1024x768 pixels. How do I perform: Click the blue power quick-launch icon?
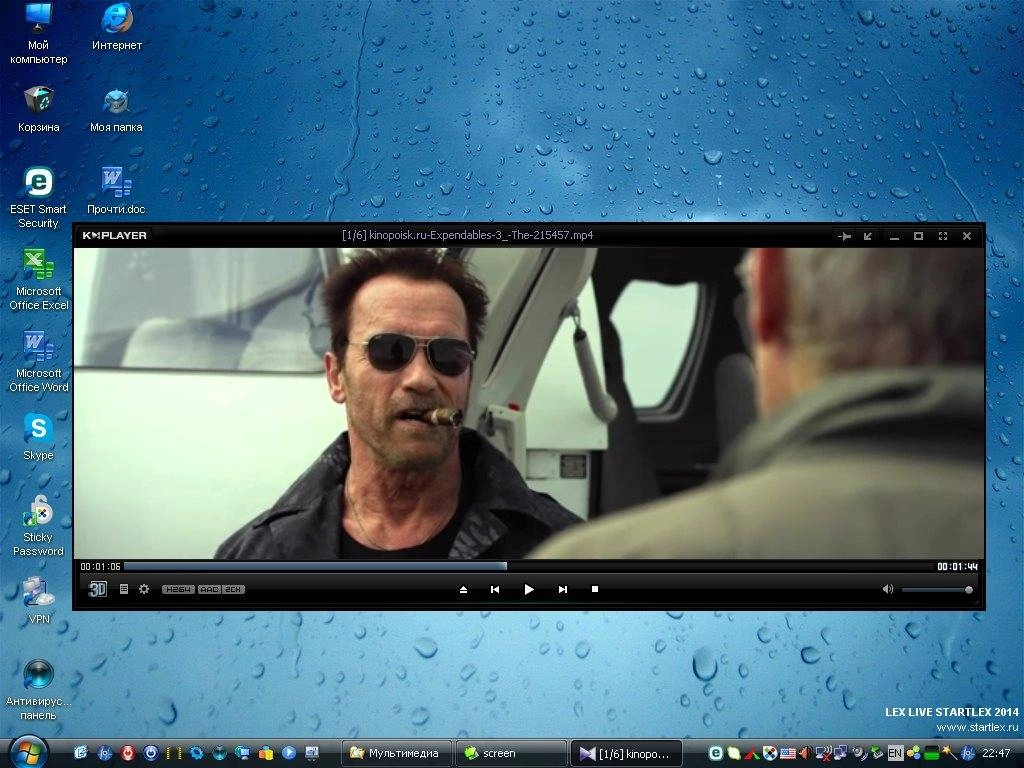point(150,753)
